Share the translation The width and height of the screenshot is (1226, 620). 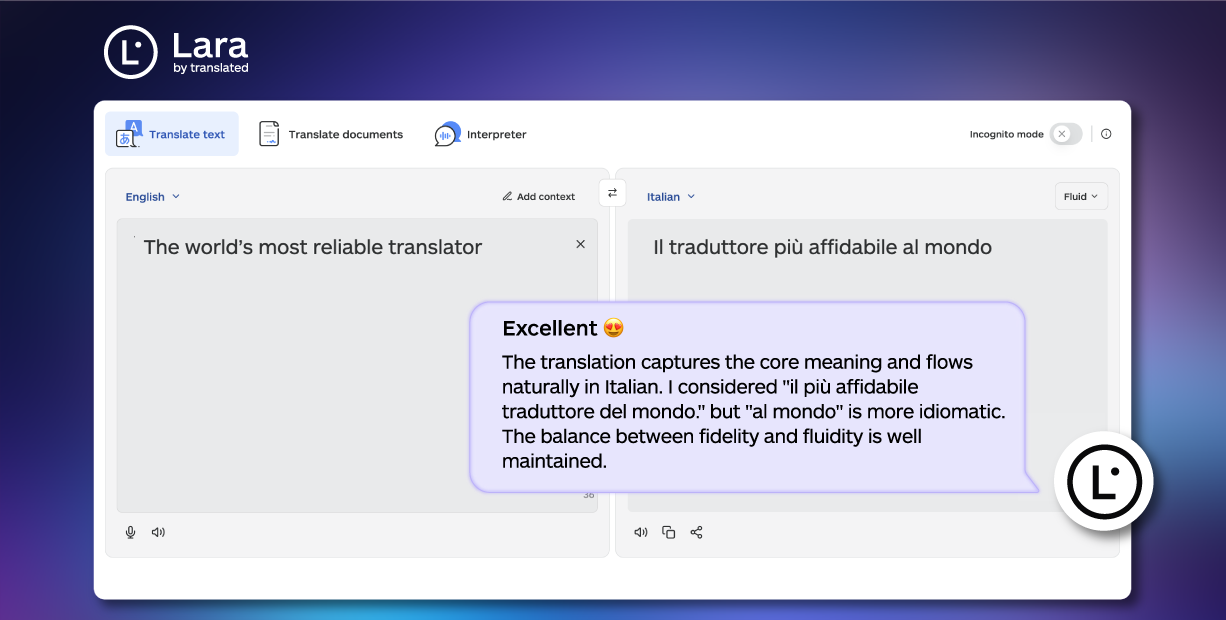point(697,532)
